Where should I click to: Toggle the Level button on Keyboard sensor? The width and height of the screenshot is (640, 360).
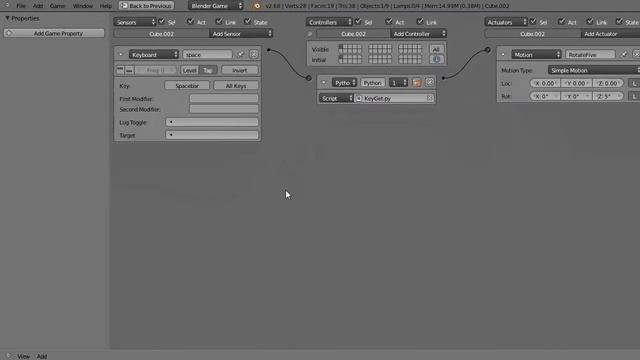[x=189, y=70]
